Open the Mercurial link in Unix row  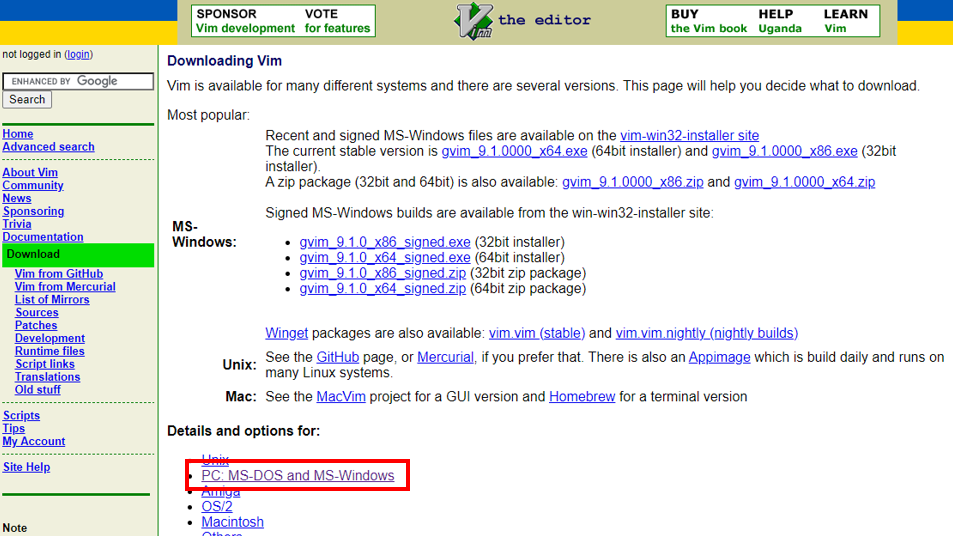pyautogui.click(x=446, y=357)
